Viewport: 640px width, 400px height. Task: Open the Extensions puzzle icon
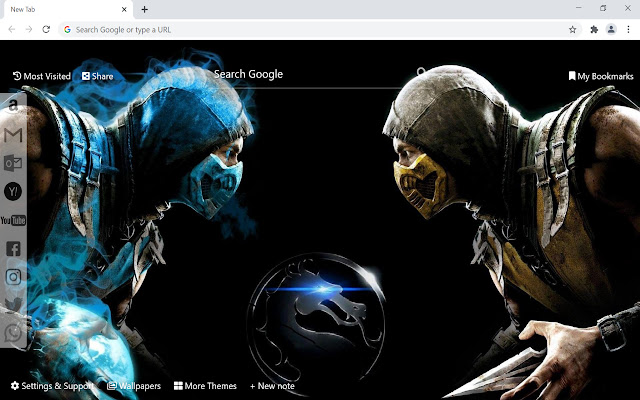tap(594, 29)
